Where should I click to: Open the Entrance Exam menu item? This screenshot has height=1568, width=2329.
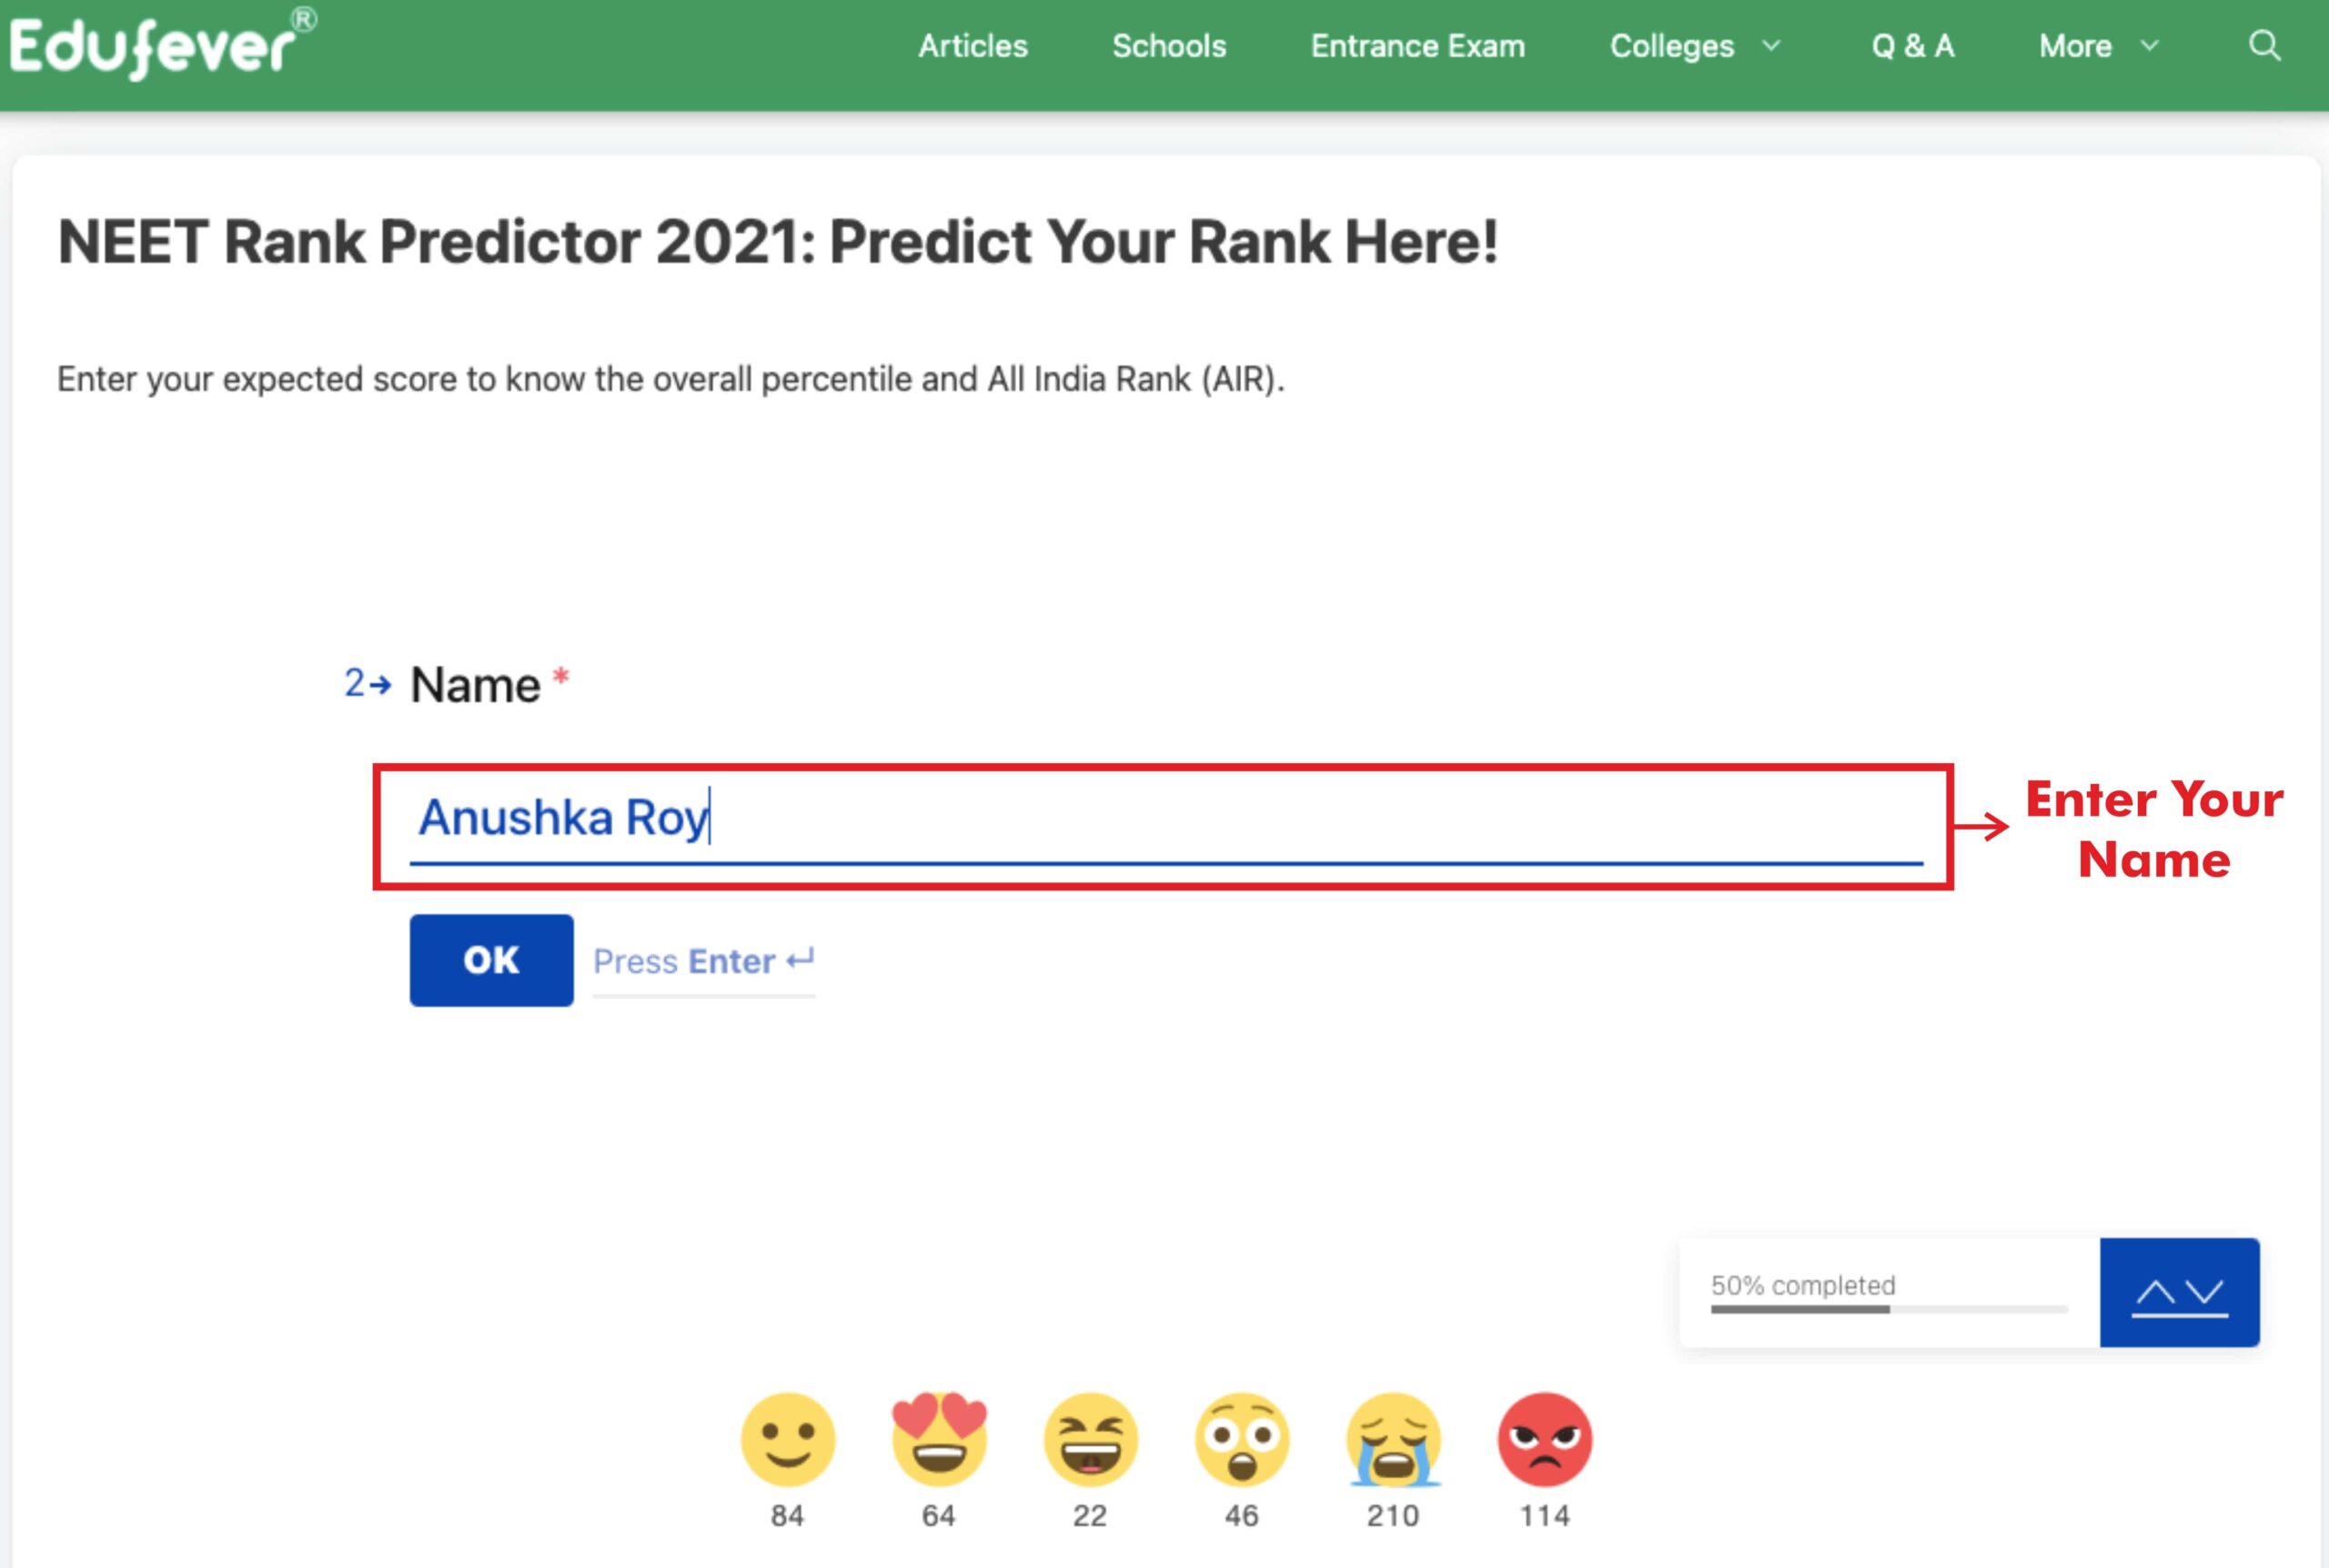pyautogui.click(x=1418, y=46)
